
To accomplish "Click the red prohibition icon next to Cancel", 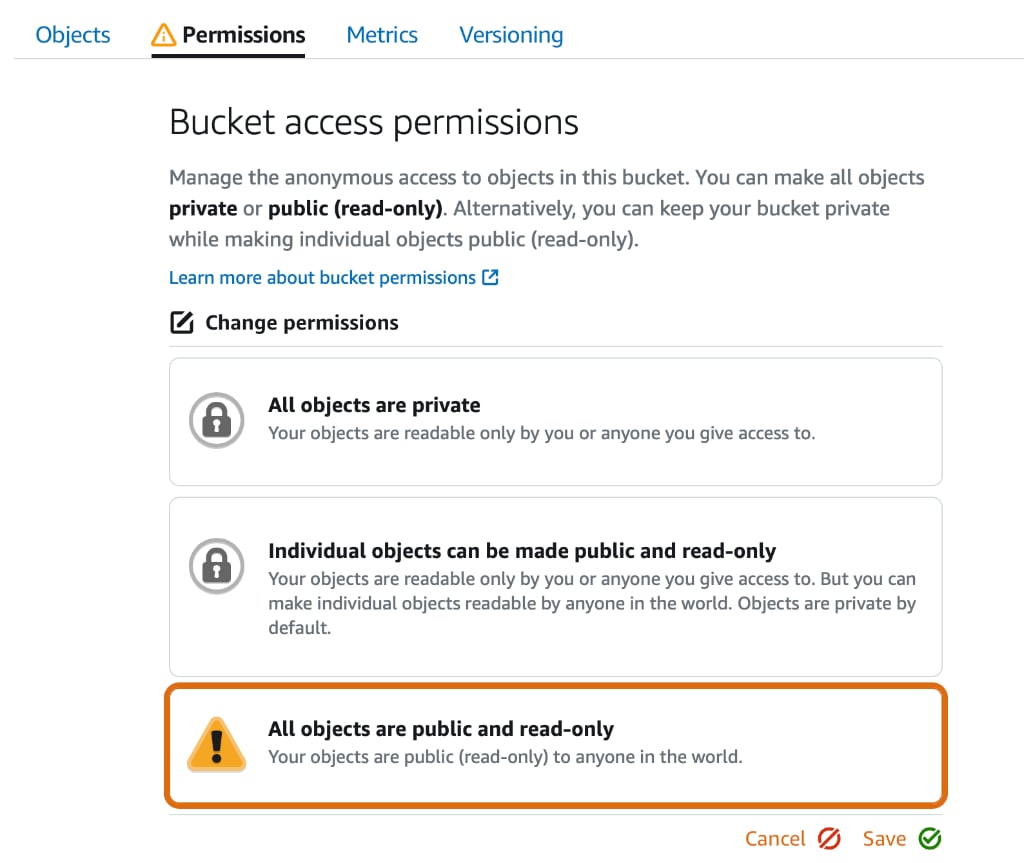I will click(828, 838).
